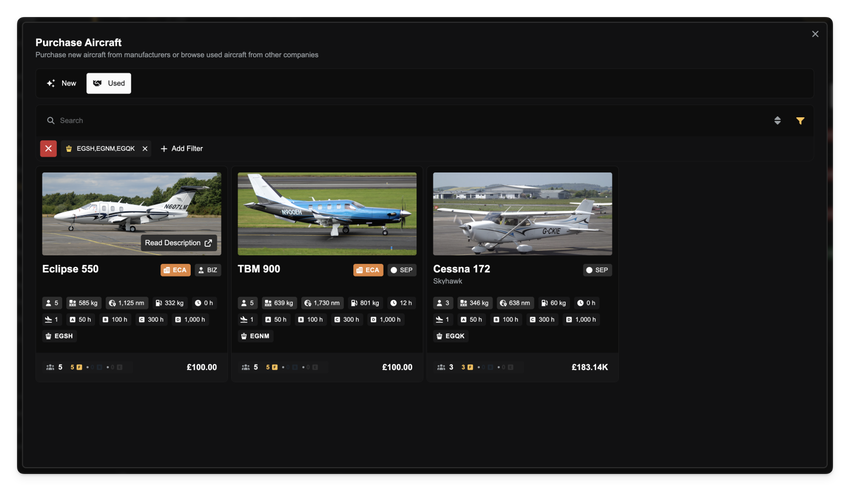
Task: Click the SEP badge on TBM 900
Action: pos(402,270)
